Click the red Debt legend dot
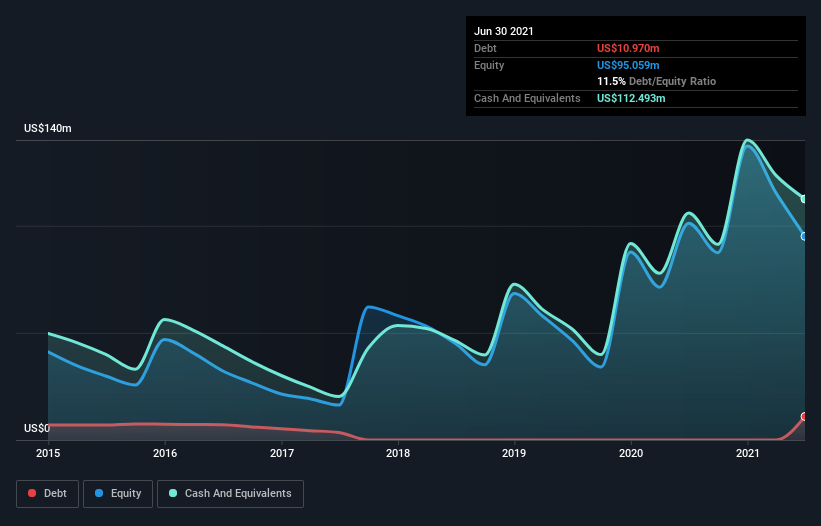The width and height of the screenshot is (821, 526). [32, 493]
